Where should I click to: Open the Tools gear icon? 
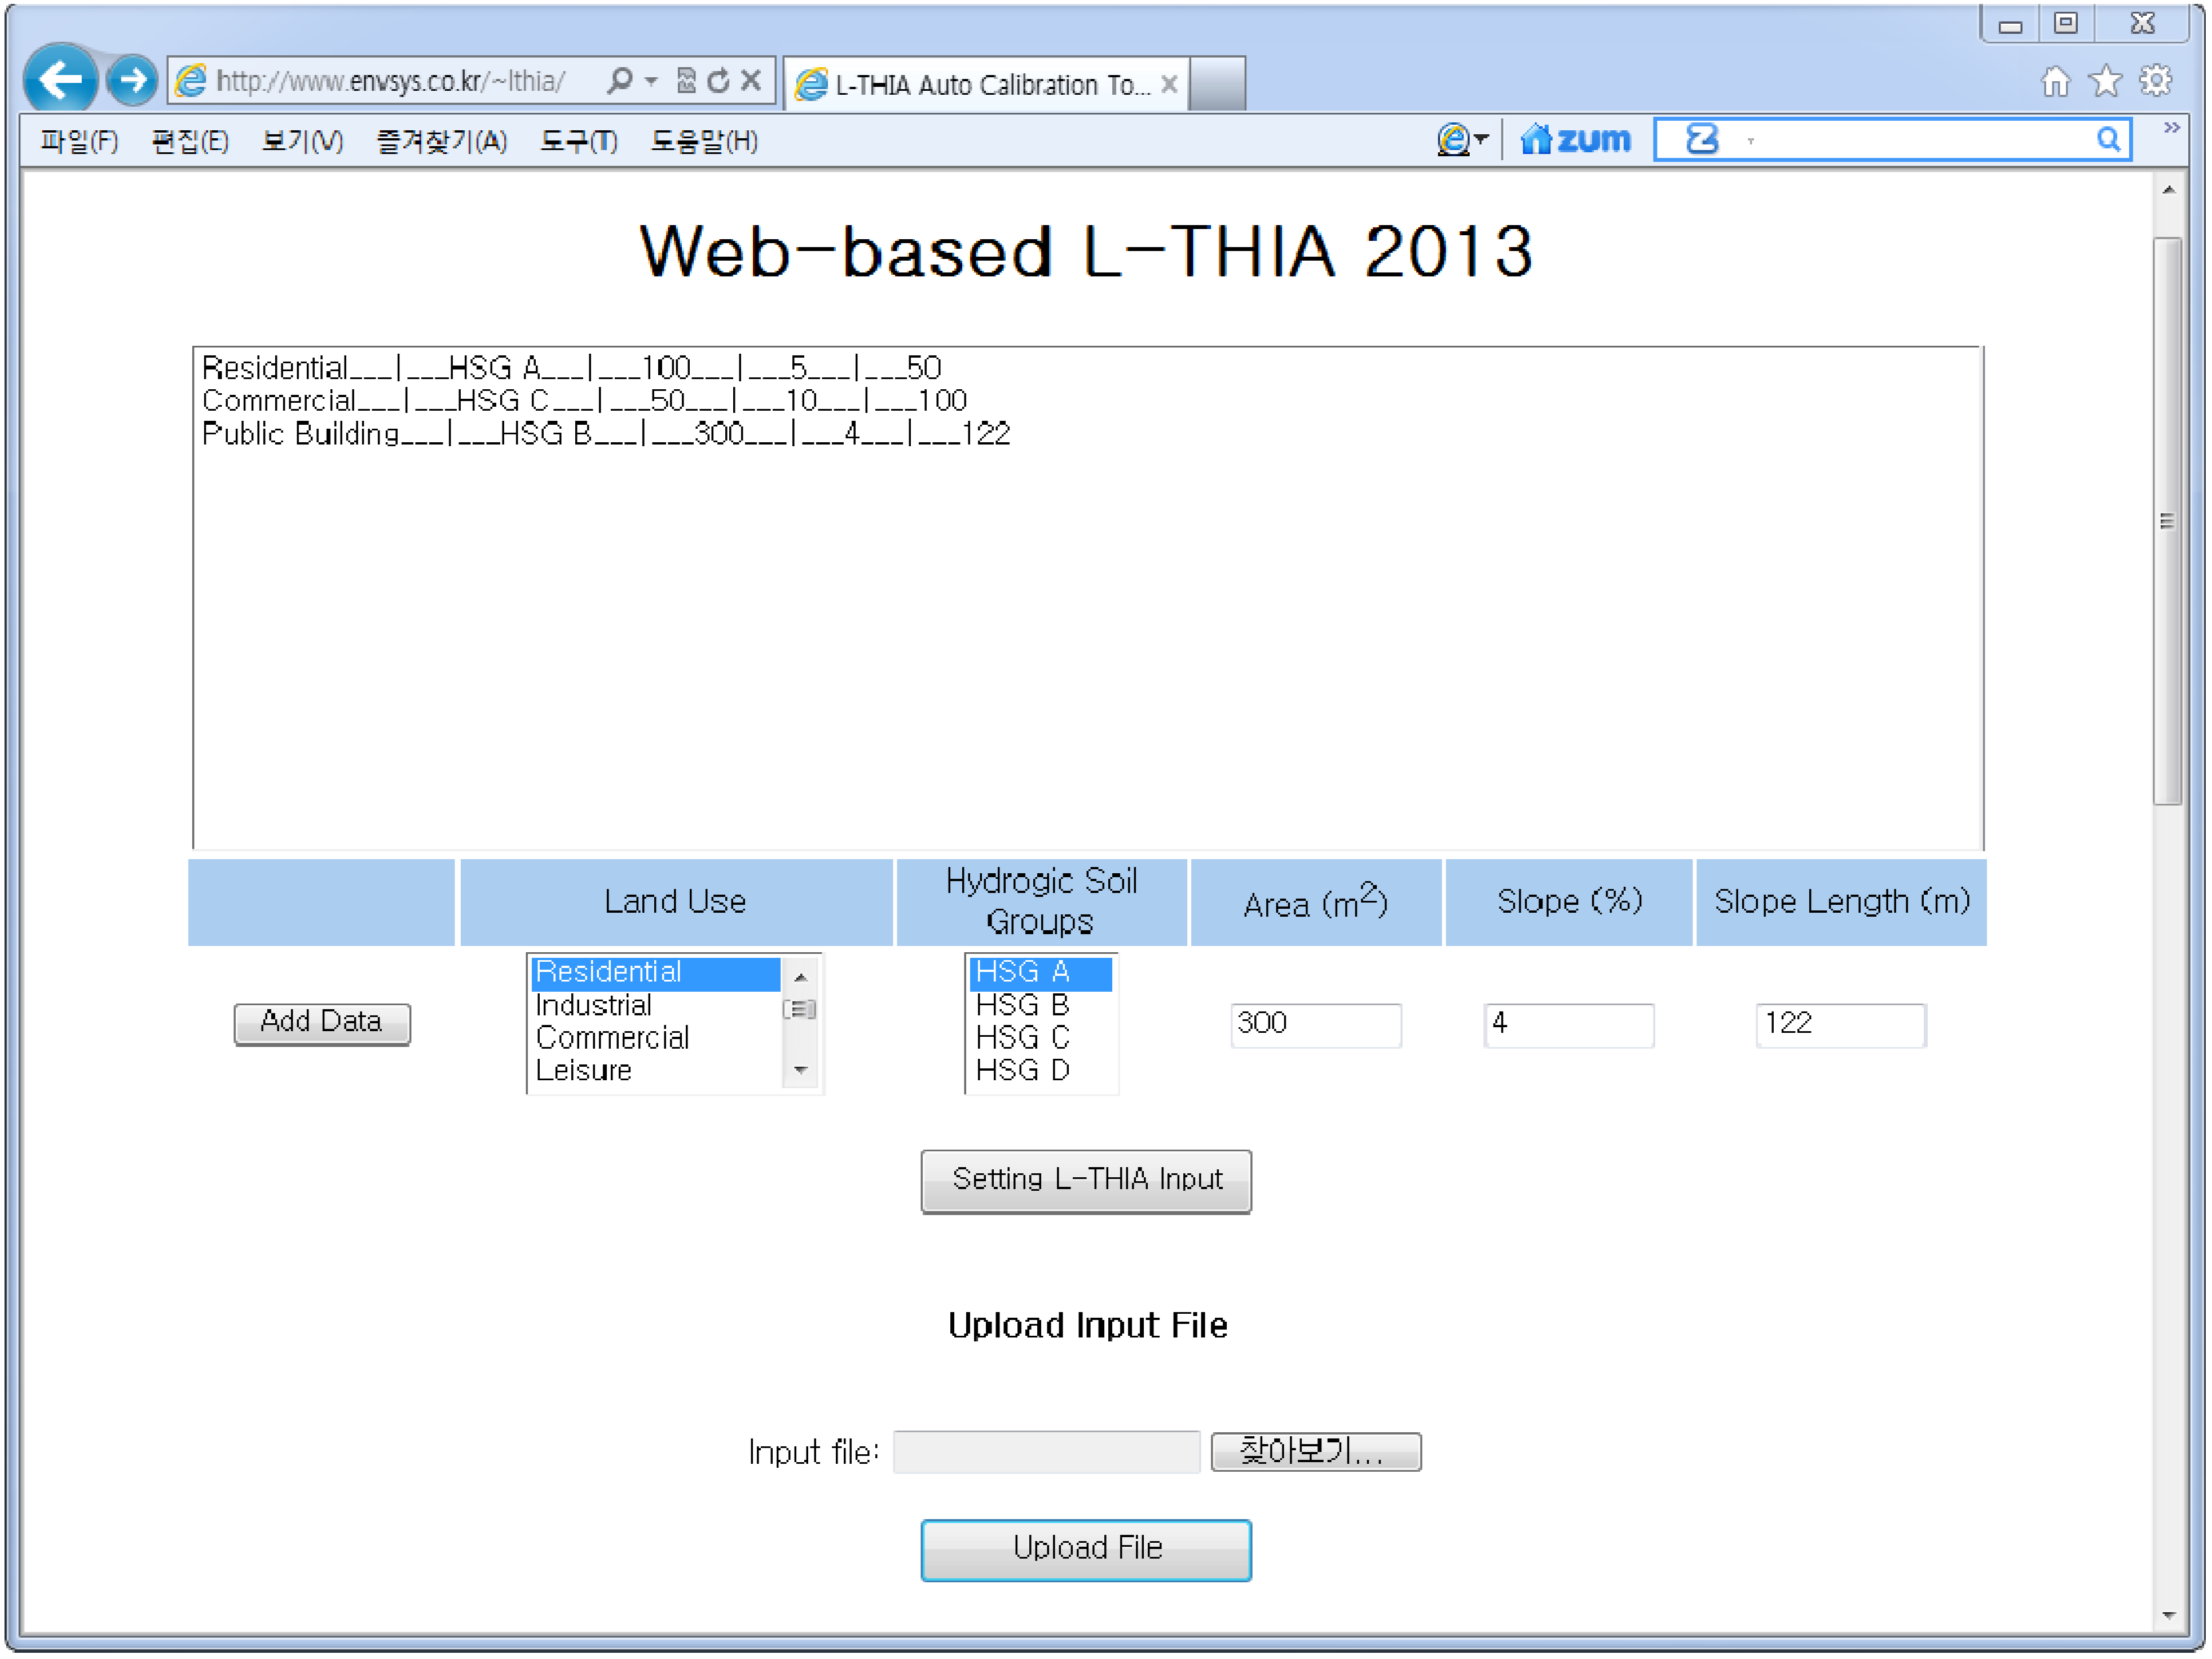coord(2156,81)
